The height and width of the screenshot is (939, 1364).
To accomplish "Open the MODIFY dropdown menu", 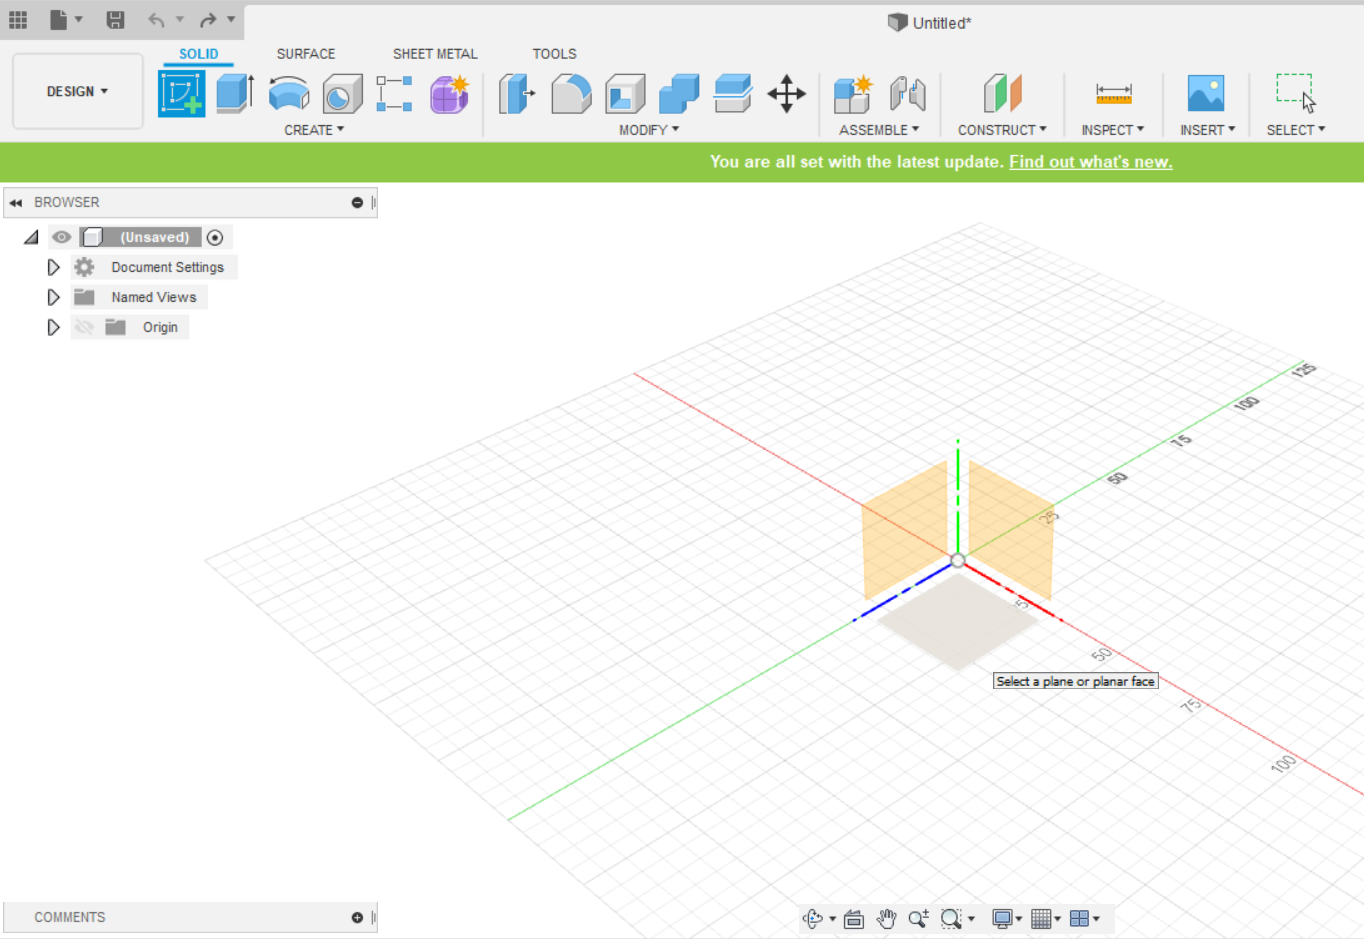I will pyautogui.click(x=649, y=130).
